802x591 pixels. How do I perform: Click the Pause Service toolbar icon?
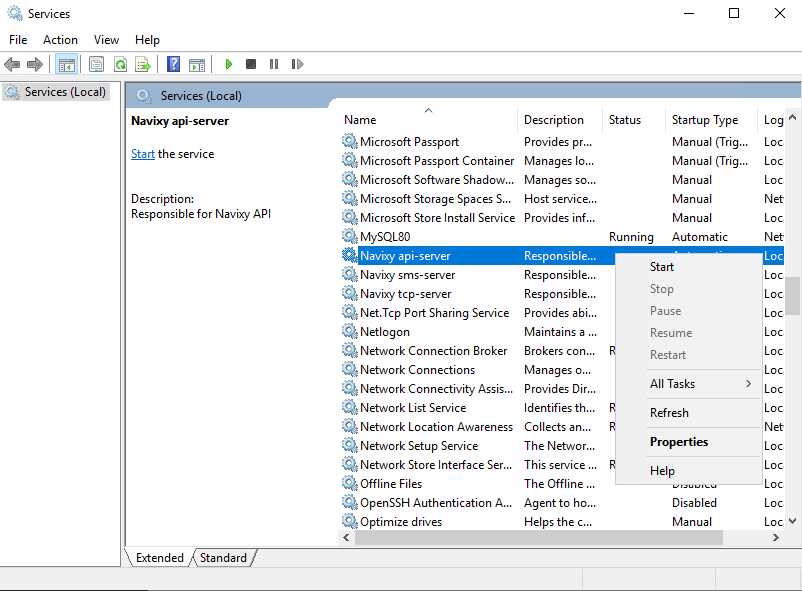[274, 64]
